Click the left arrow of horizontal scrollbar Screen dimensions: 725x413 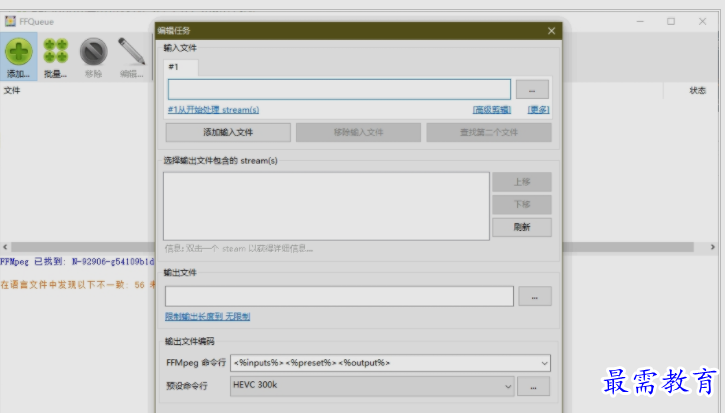pyautogui.click(x=5, y=247)
